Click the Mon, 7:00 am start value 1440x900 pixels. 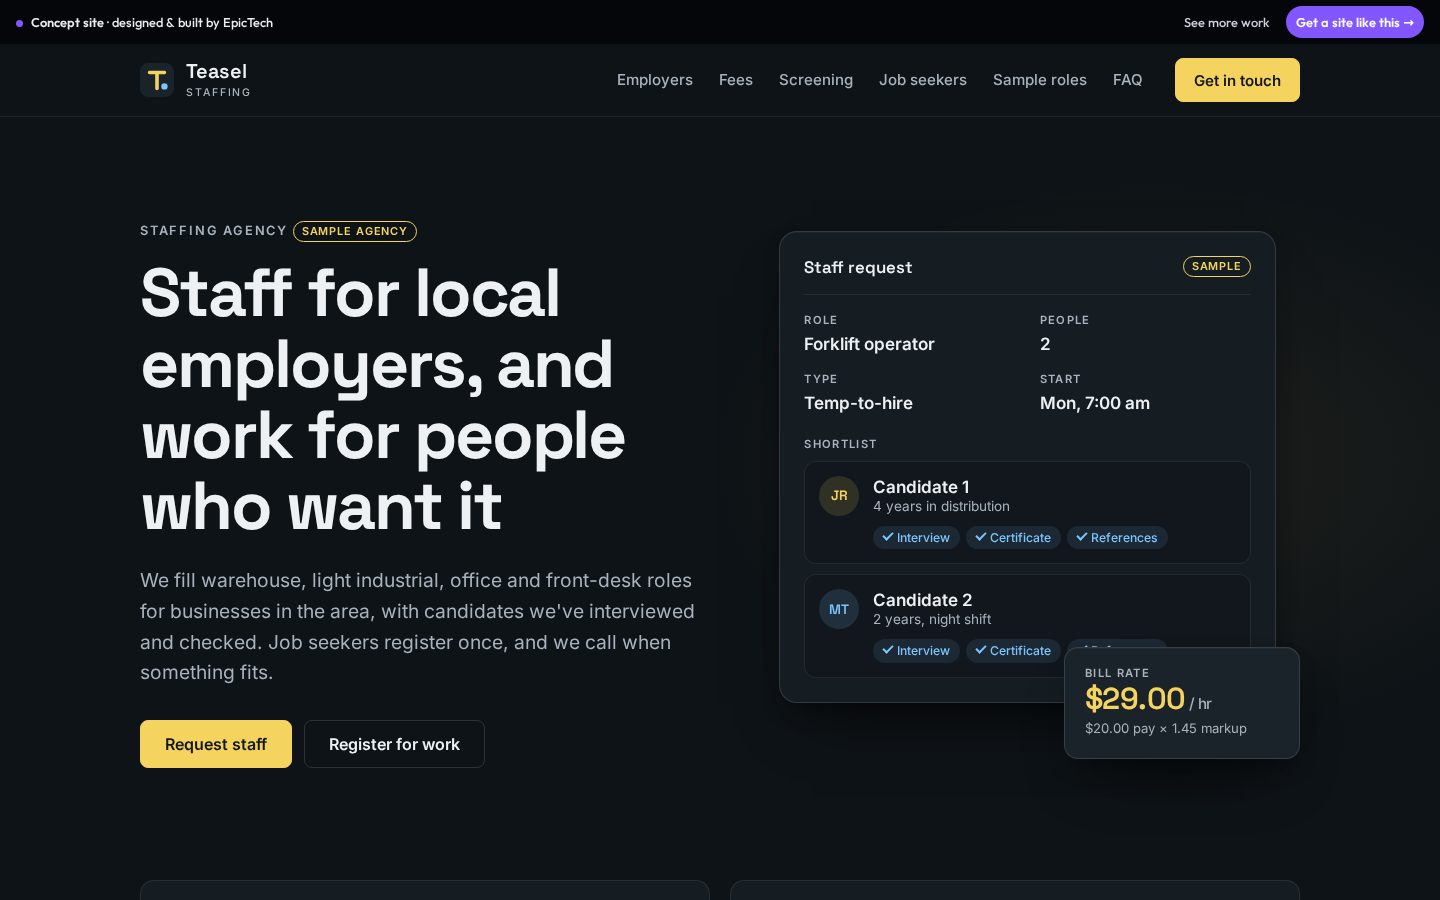[1095, 403]
